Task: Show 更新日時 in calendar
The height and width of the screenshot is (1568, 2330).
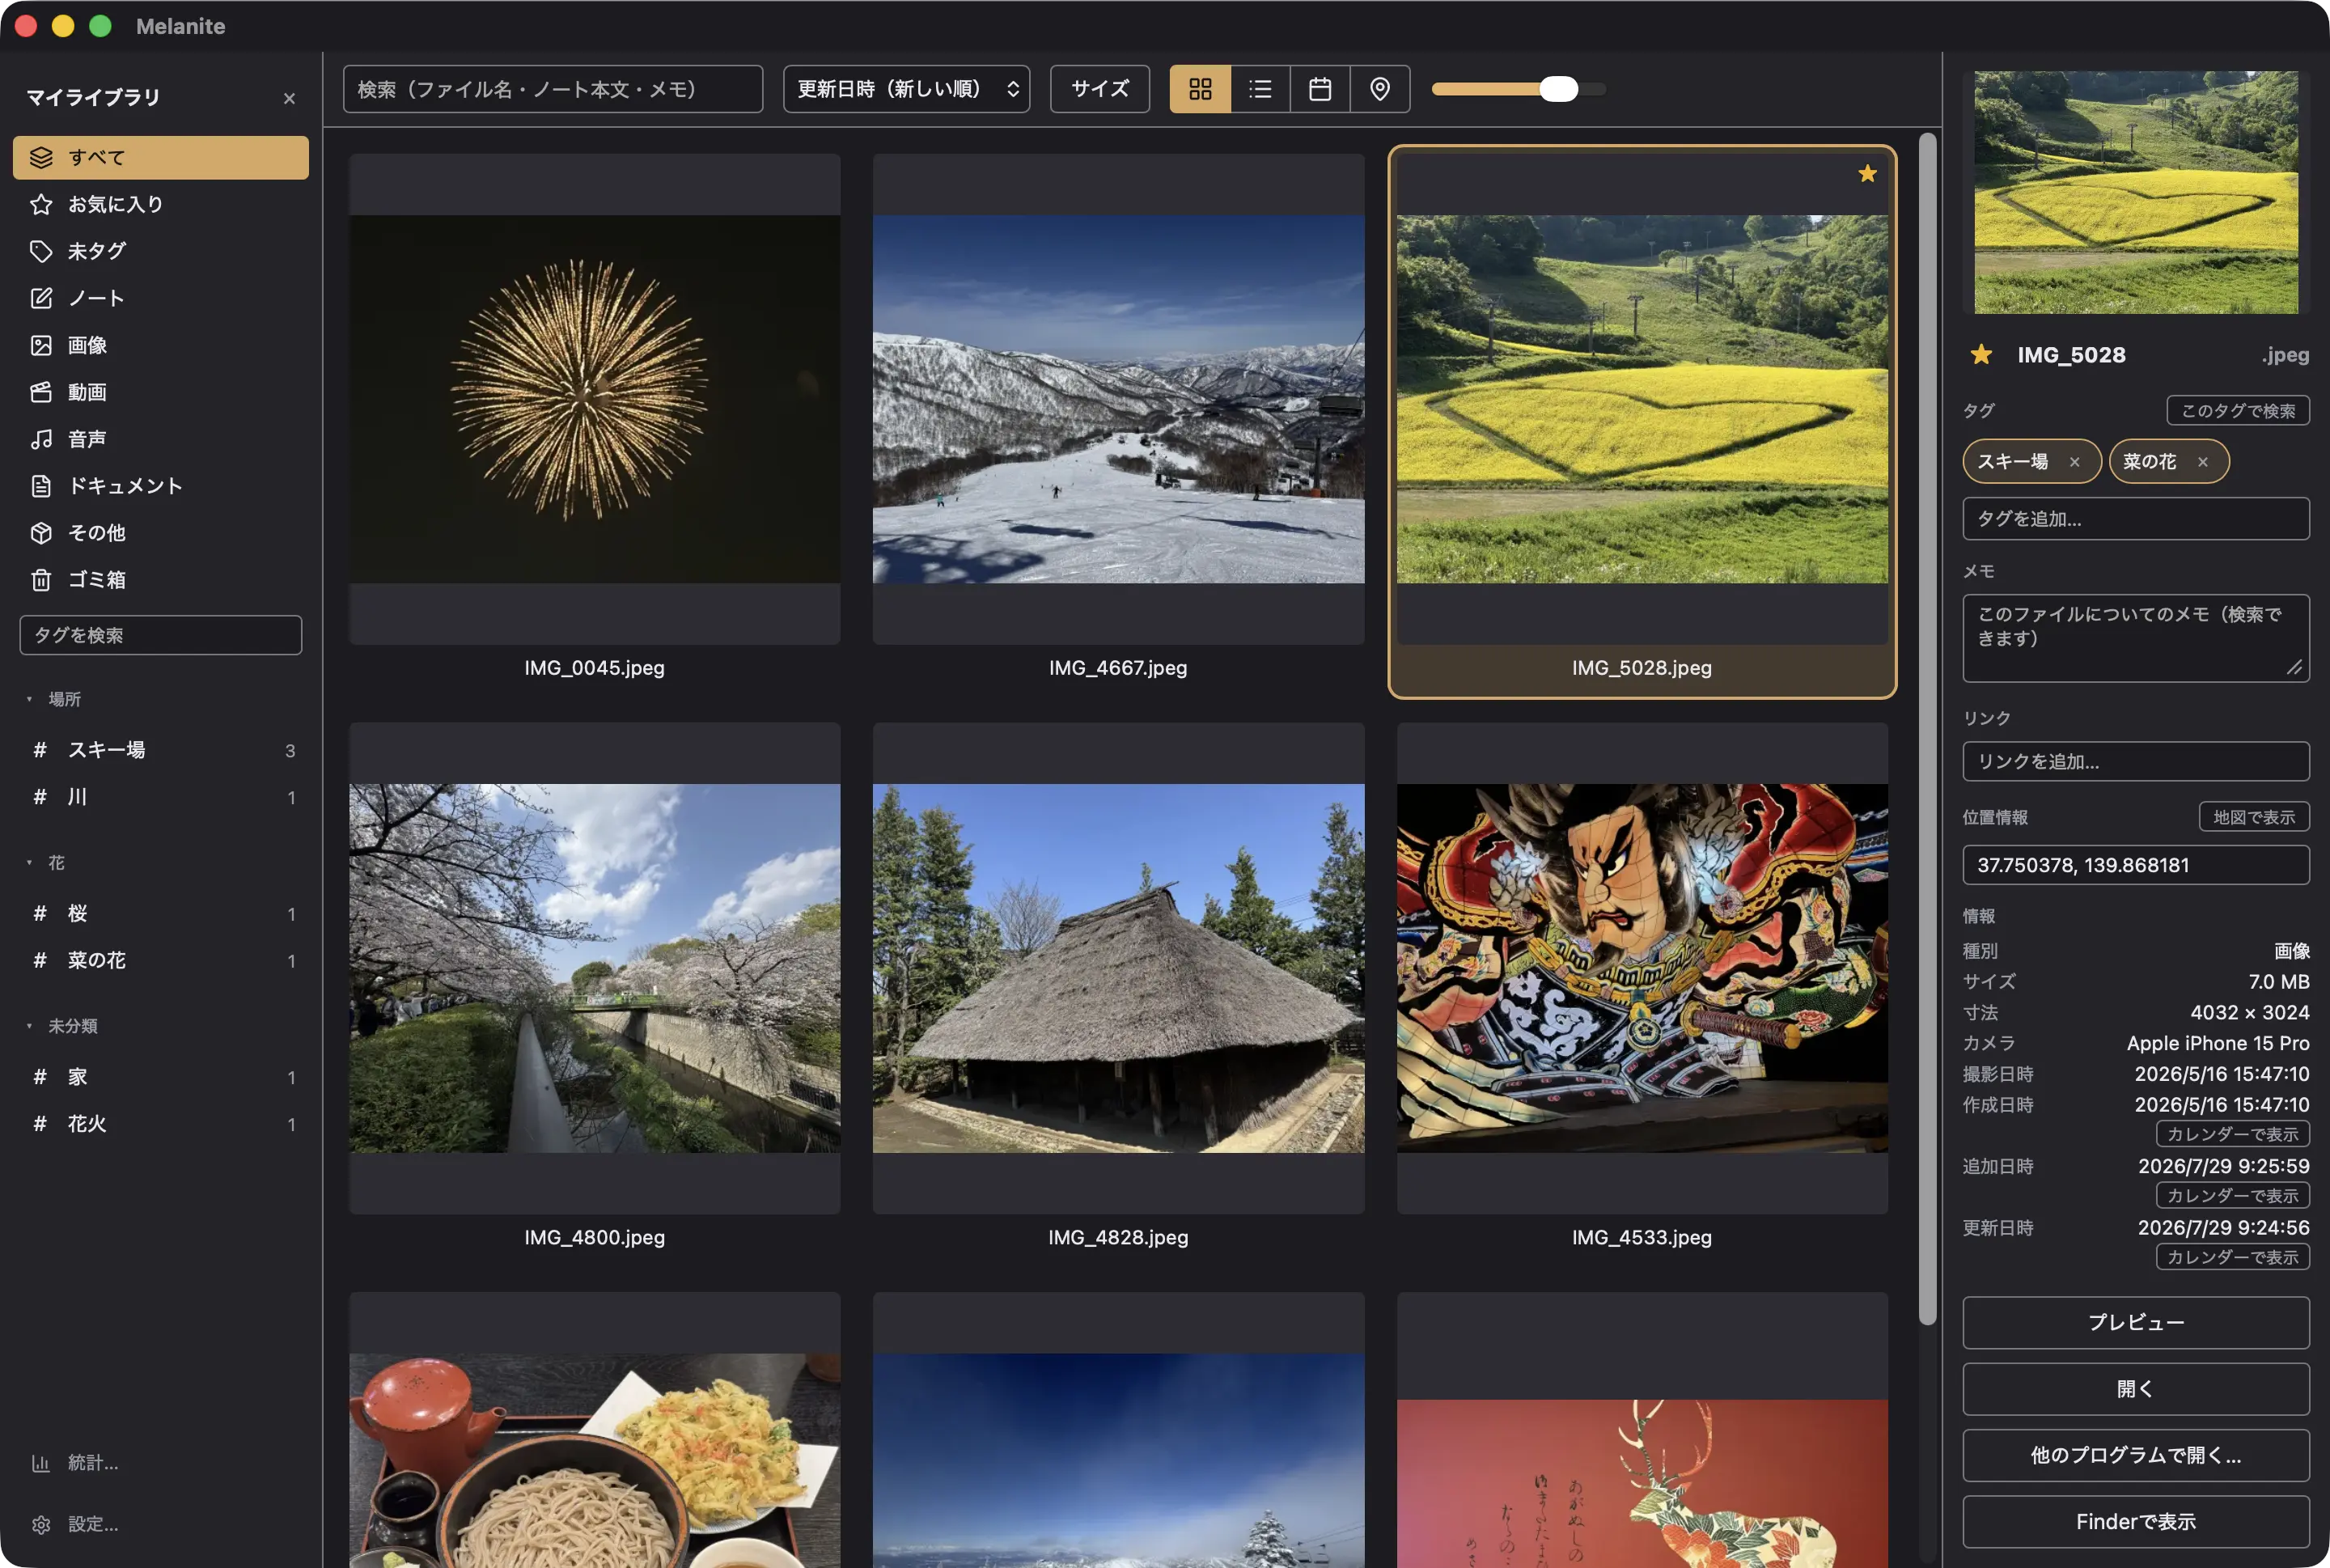Action: click(x=2232, y=1257)
